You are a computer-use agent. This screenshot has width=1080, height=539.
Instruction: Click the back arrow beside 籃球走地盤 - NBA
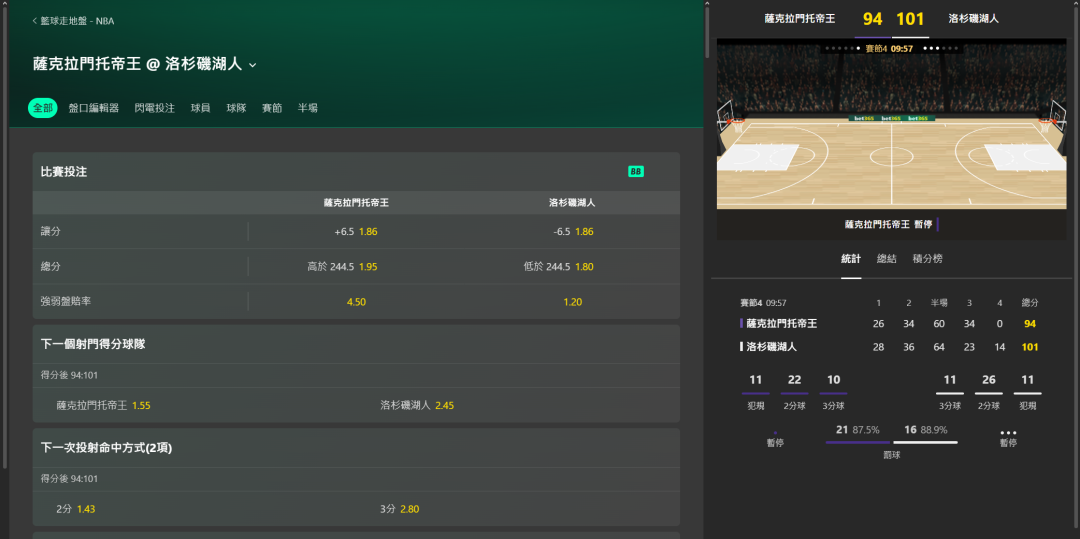click(x=35, y=20)
